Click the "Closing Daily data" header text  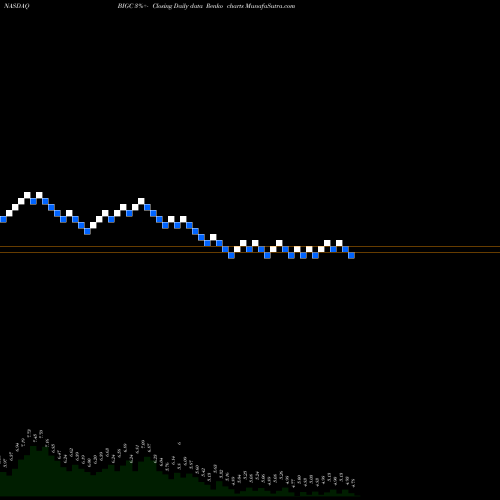178,6
